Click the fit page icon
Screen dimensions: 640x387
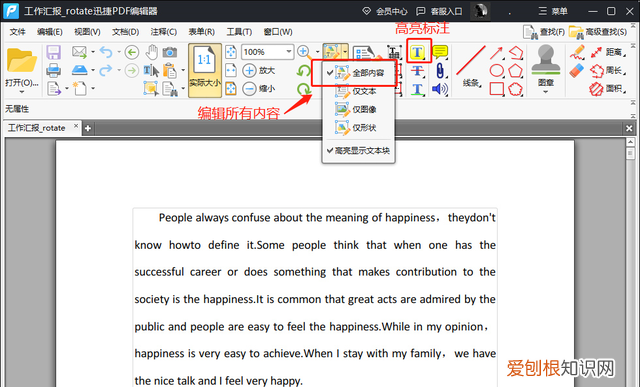(x=231, y=52)
